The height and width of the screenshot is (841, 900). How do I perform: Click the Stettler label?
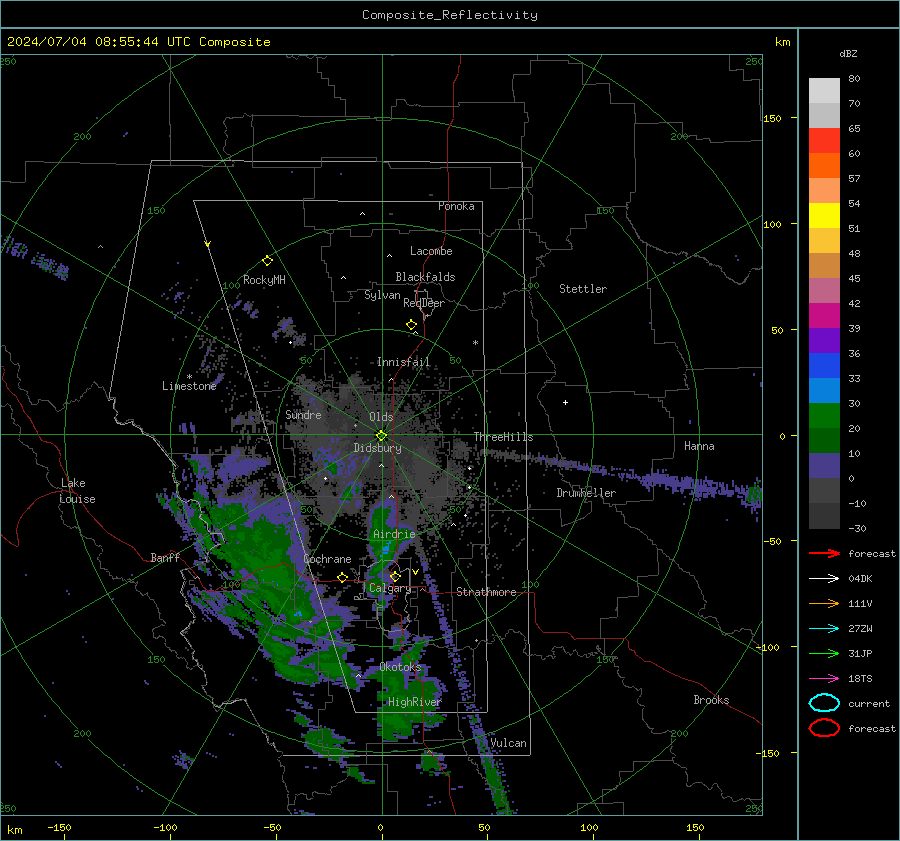pyautogui.click(x=583, y=289)
